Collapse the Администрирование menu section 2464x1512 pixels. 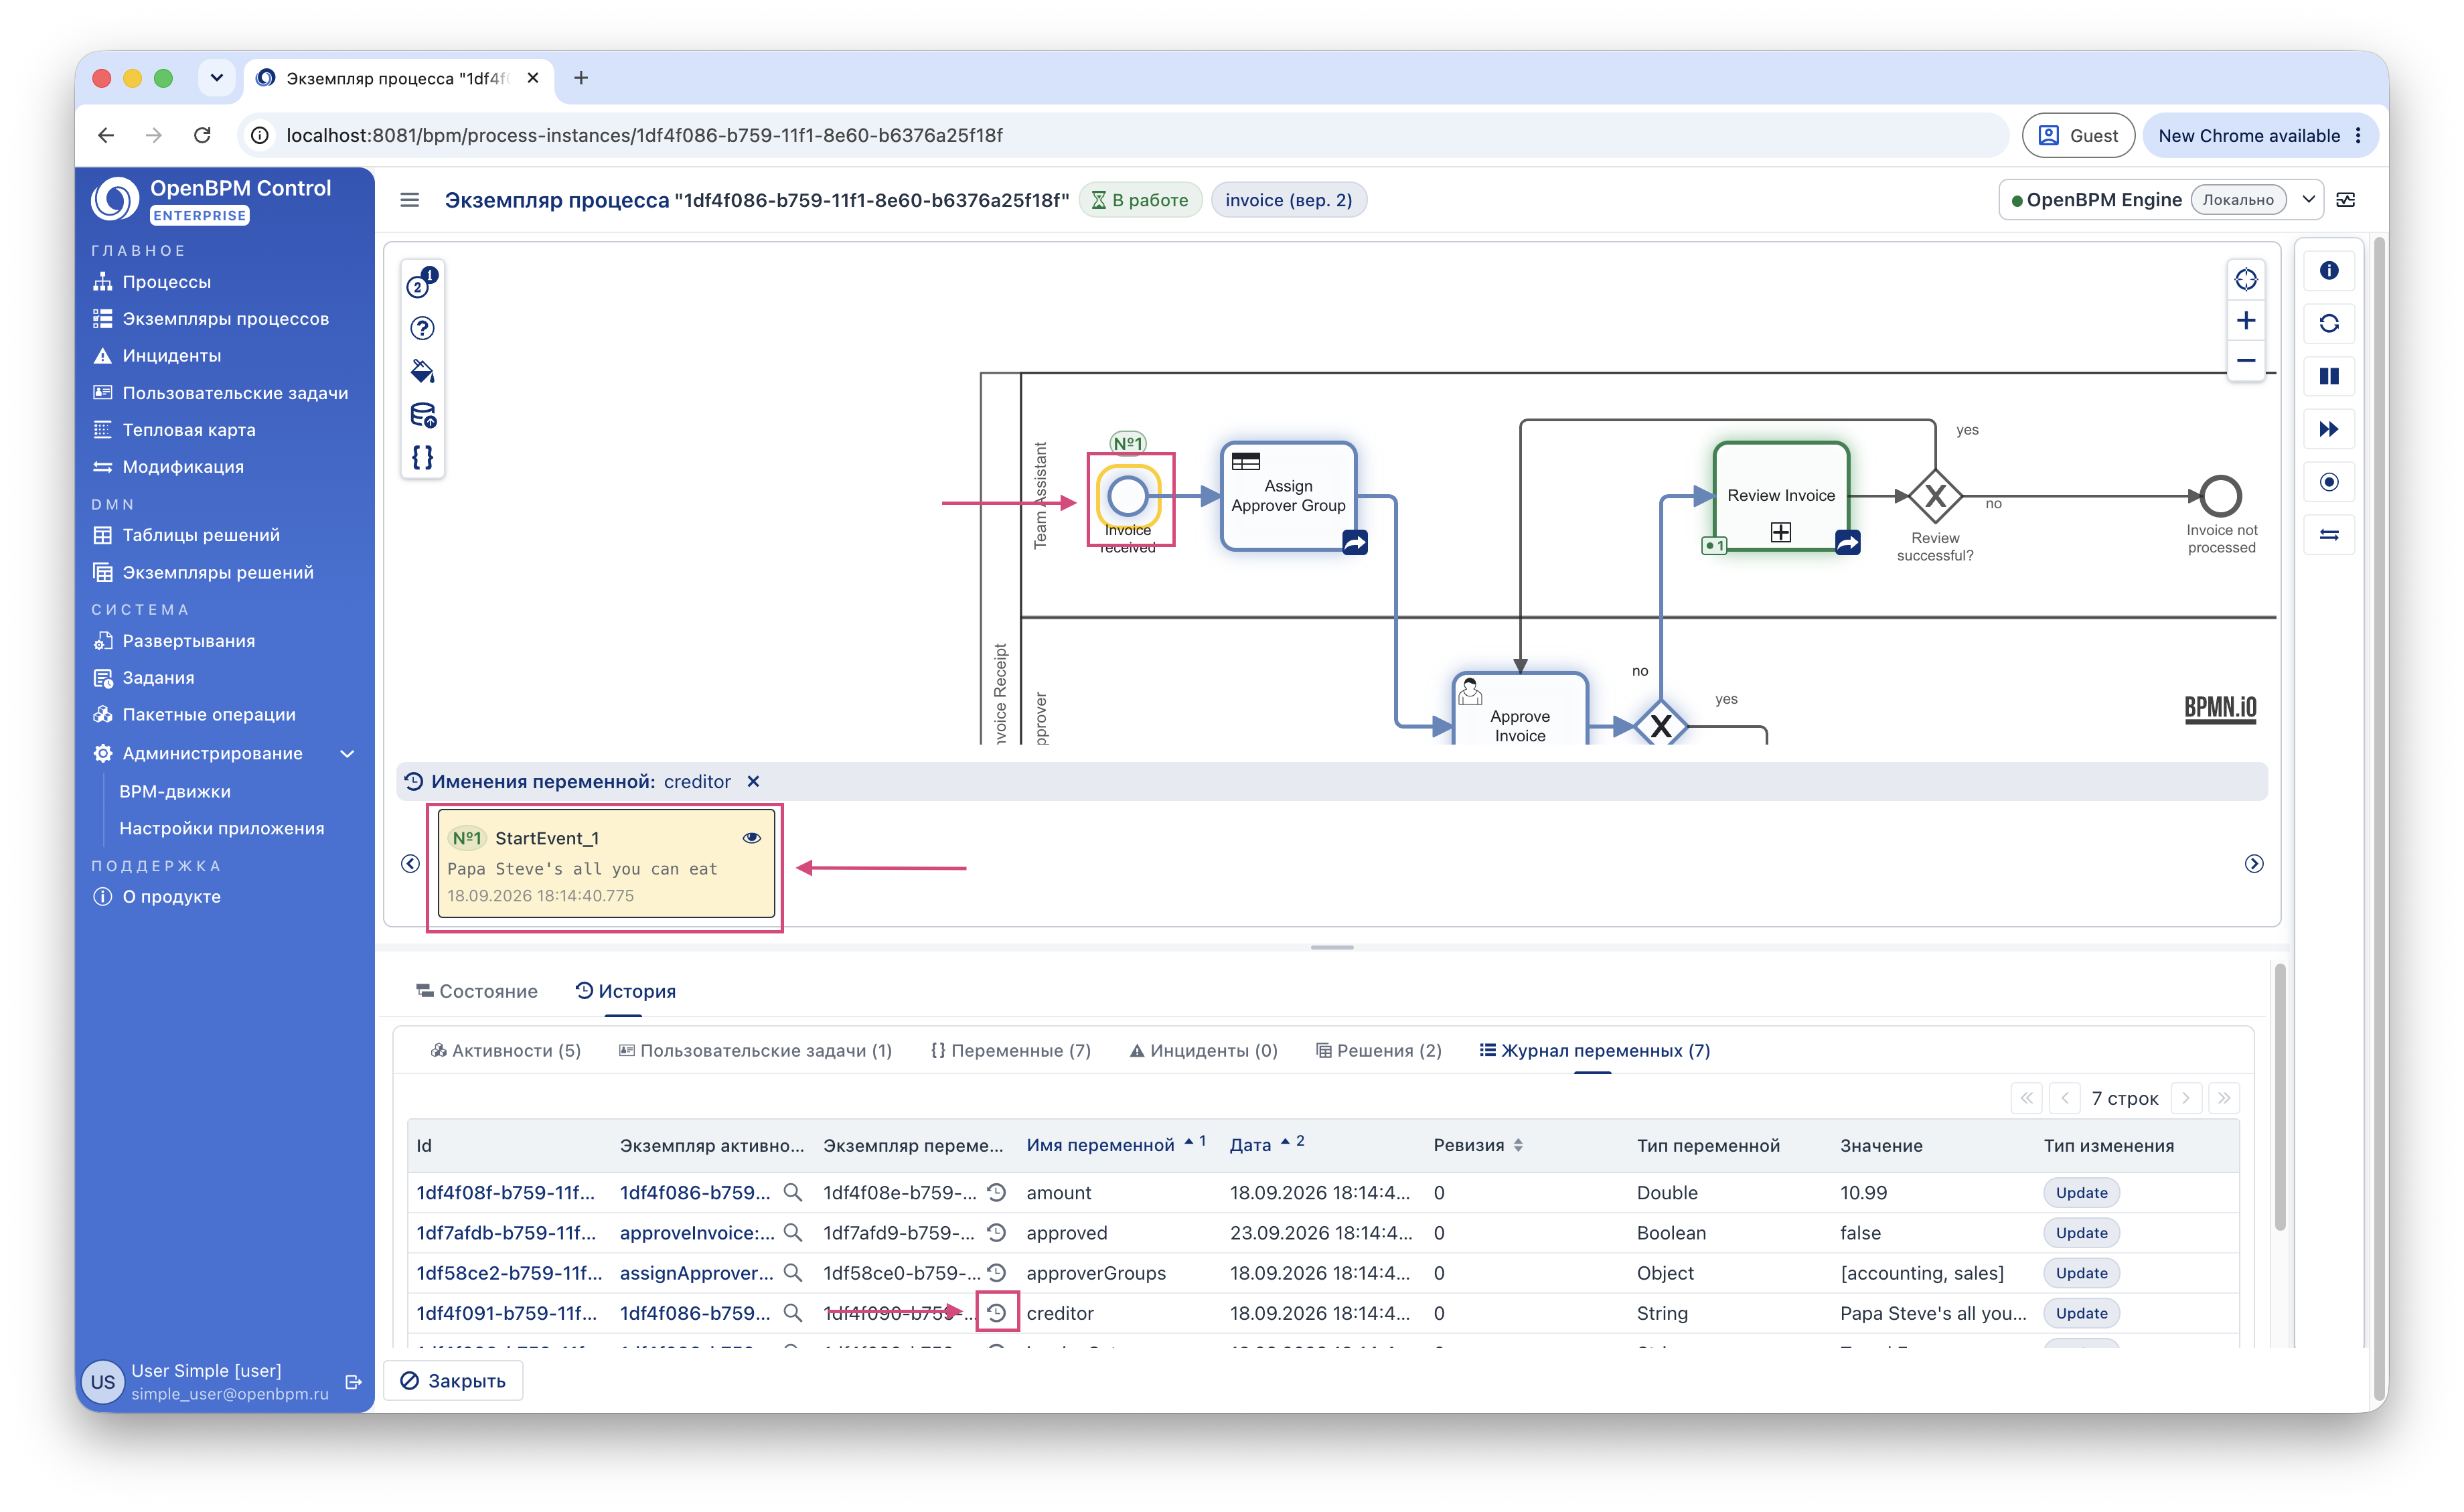pyautogui.click(x=348, y=754)
